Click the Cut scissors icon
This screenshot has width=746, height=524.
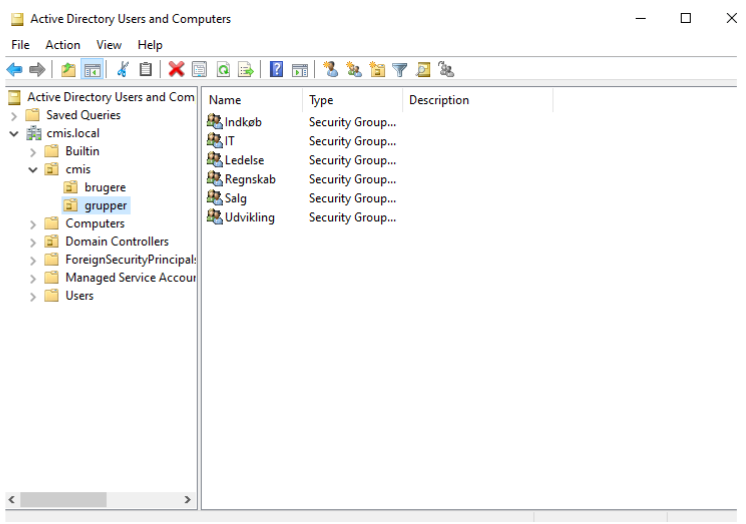(x=122, y=69)
